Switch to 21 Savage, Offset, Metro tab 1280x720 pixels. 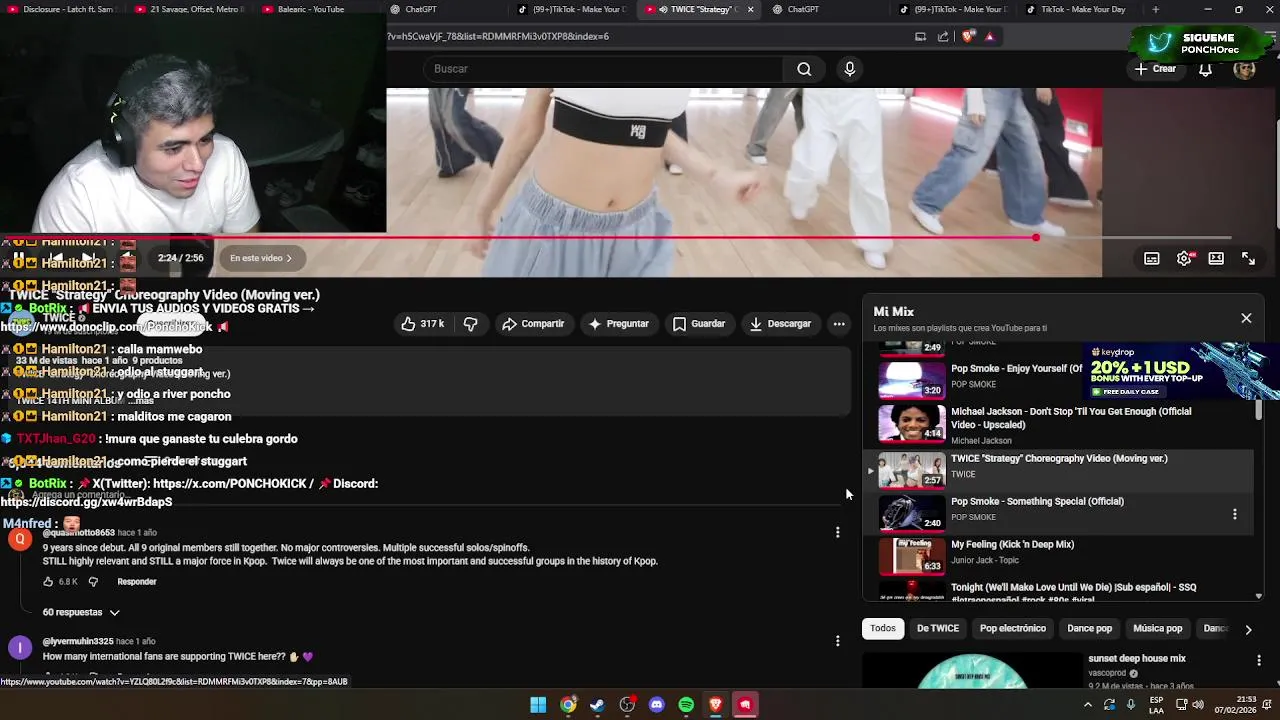point(189,9)
